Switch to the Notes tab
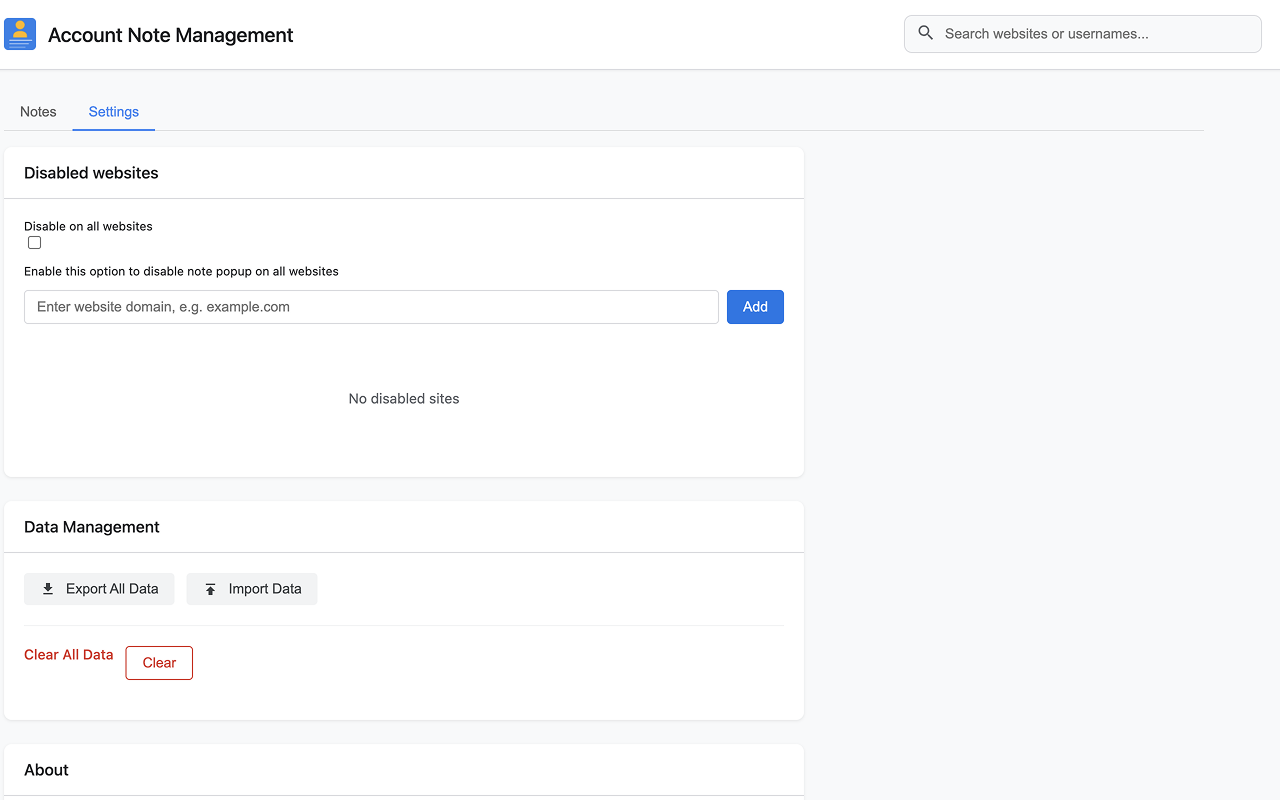1280x800 pixels. 38,112
